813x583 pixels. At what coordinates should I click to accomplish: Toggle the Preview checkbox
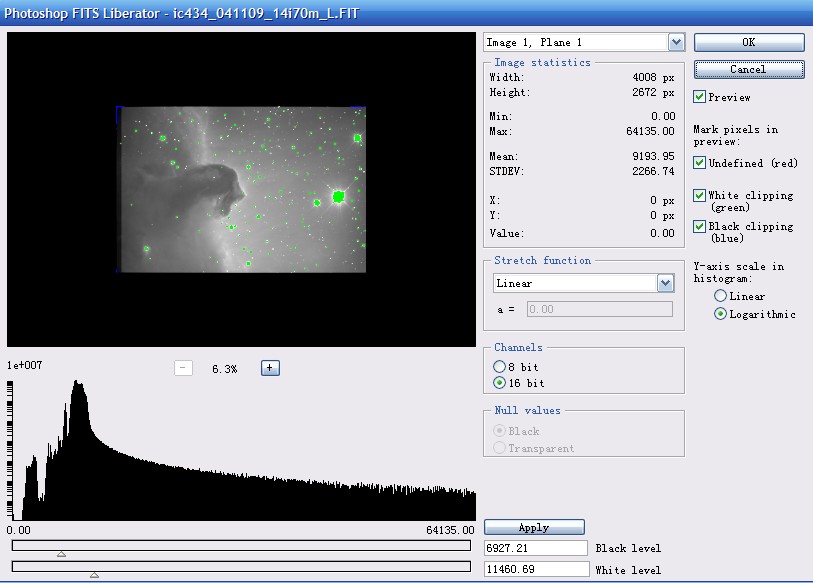click(x=699, y=97)
